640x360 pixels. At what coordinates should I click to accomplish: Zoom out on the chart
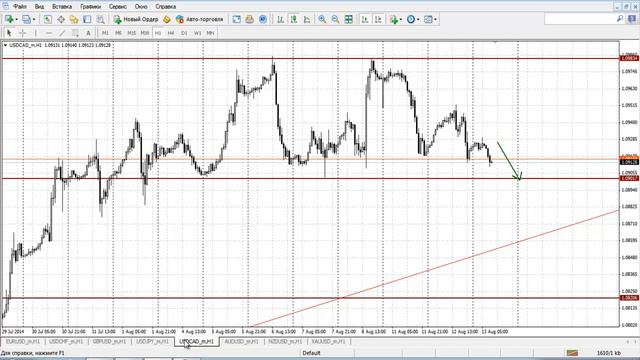click(x=335, y=19)
